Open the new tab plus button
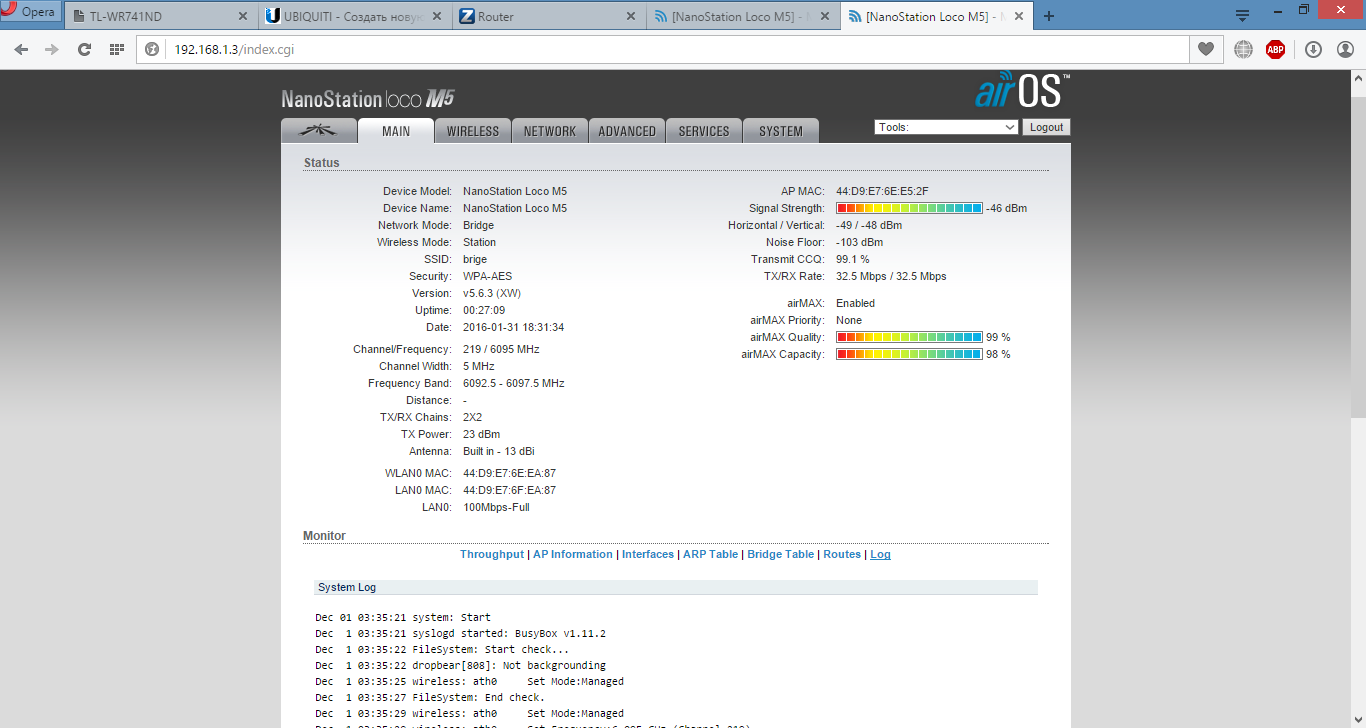 pos(1049,16)
